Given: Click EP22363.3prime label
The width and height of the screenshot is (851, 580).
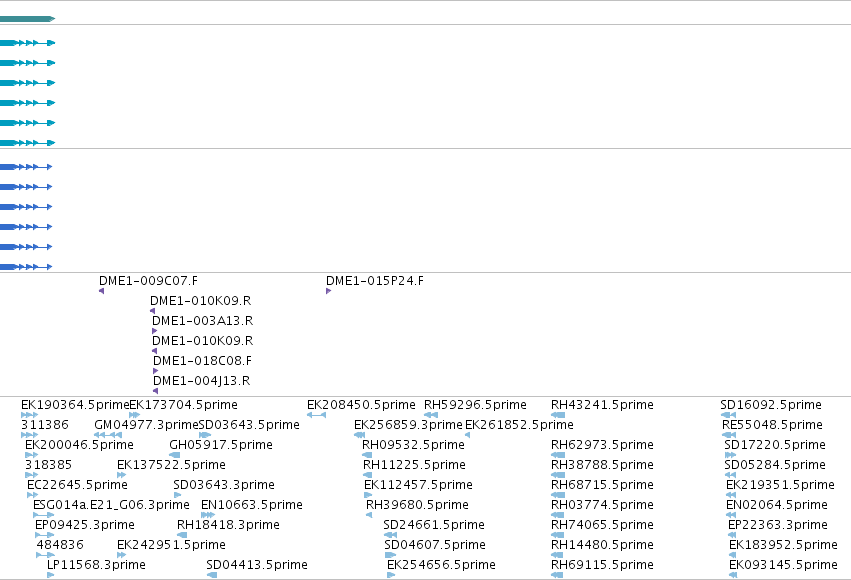Looking at the screenshot, I should pos(778,525).
